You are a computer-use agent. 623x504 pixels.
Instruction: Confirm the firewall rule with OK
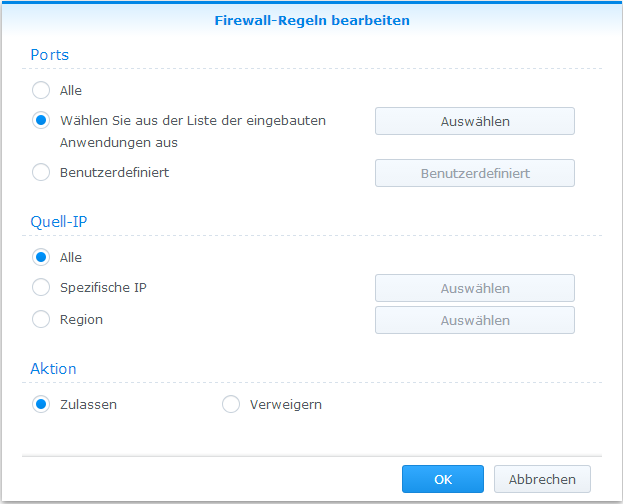[443, 479]
